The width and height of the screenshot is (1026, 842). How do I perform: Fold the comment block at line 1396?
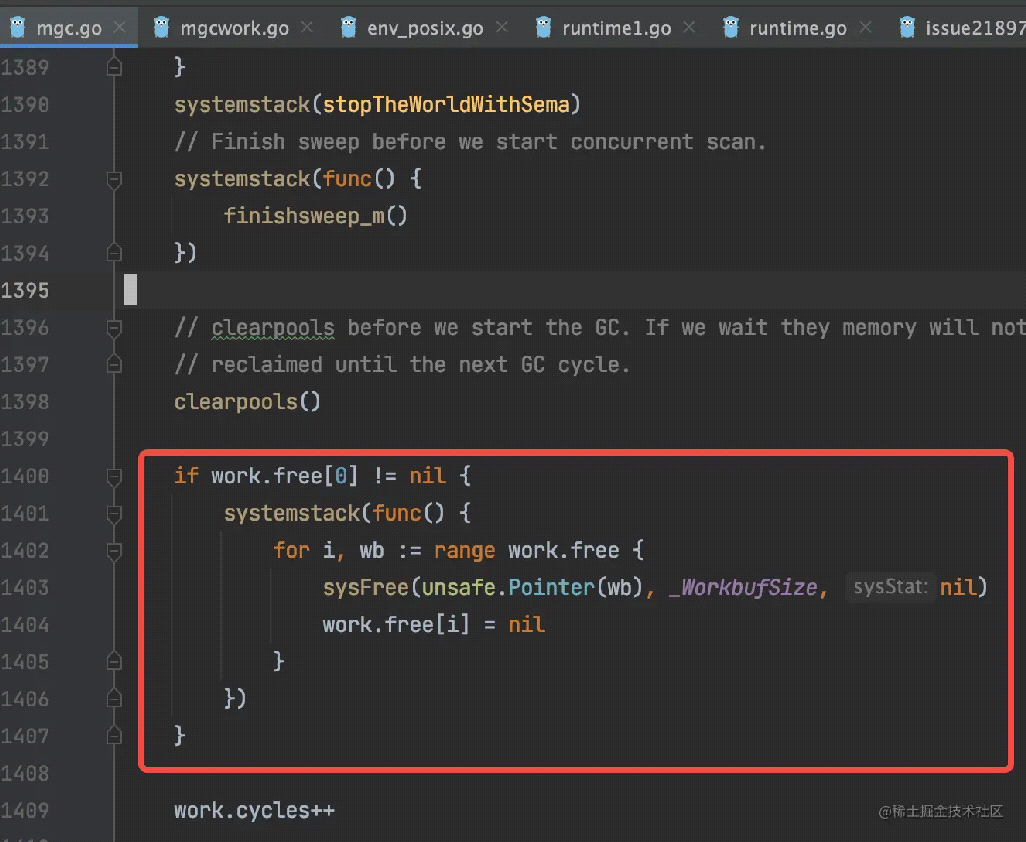tap(114, 327)
